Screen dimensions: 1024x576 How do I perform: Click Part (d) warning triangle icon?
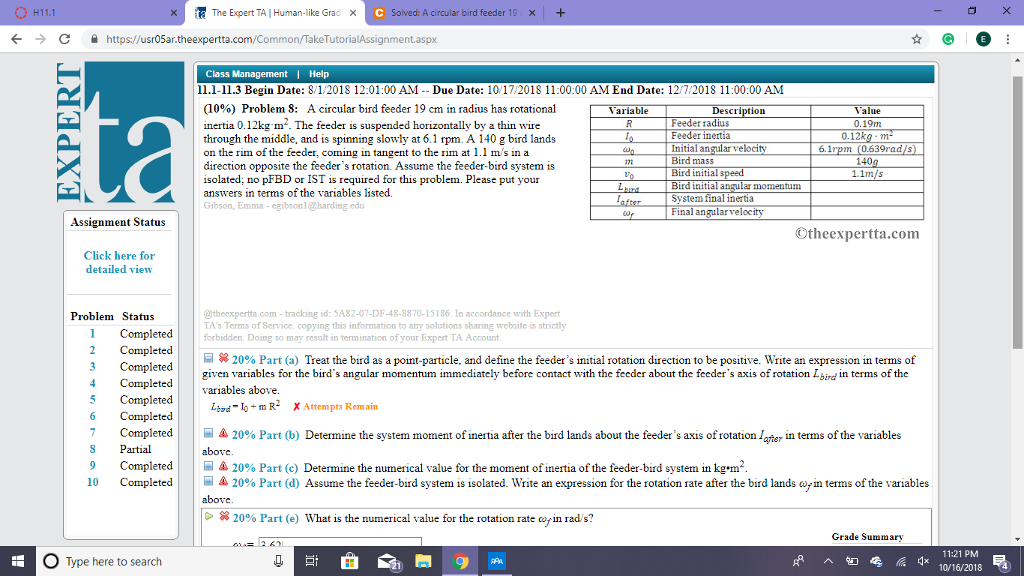pos(223,481)
